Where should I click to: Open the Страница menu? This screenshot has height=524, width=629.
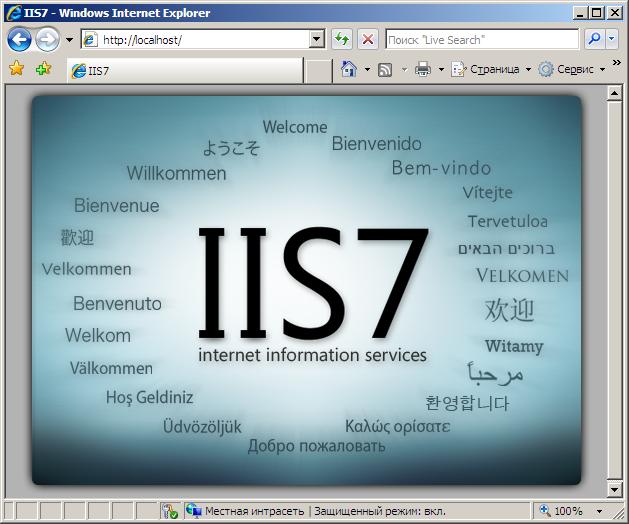point(491,69)
